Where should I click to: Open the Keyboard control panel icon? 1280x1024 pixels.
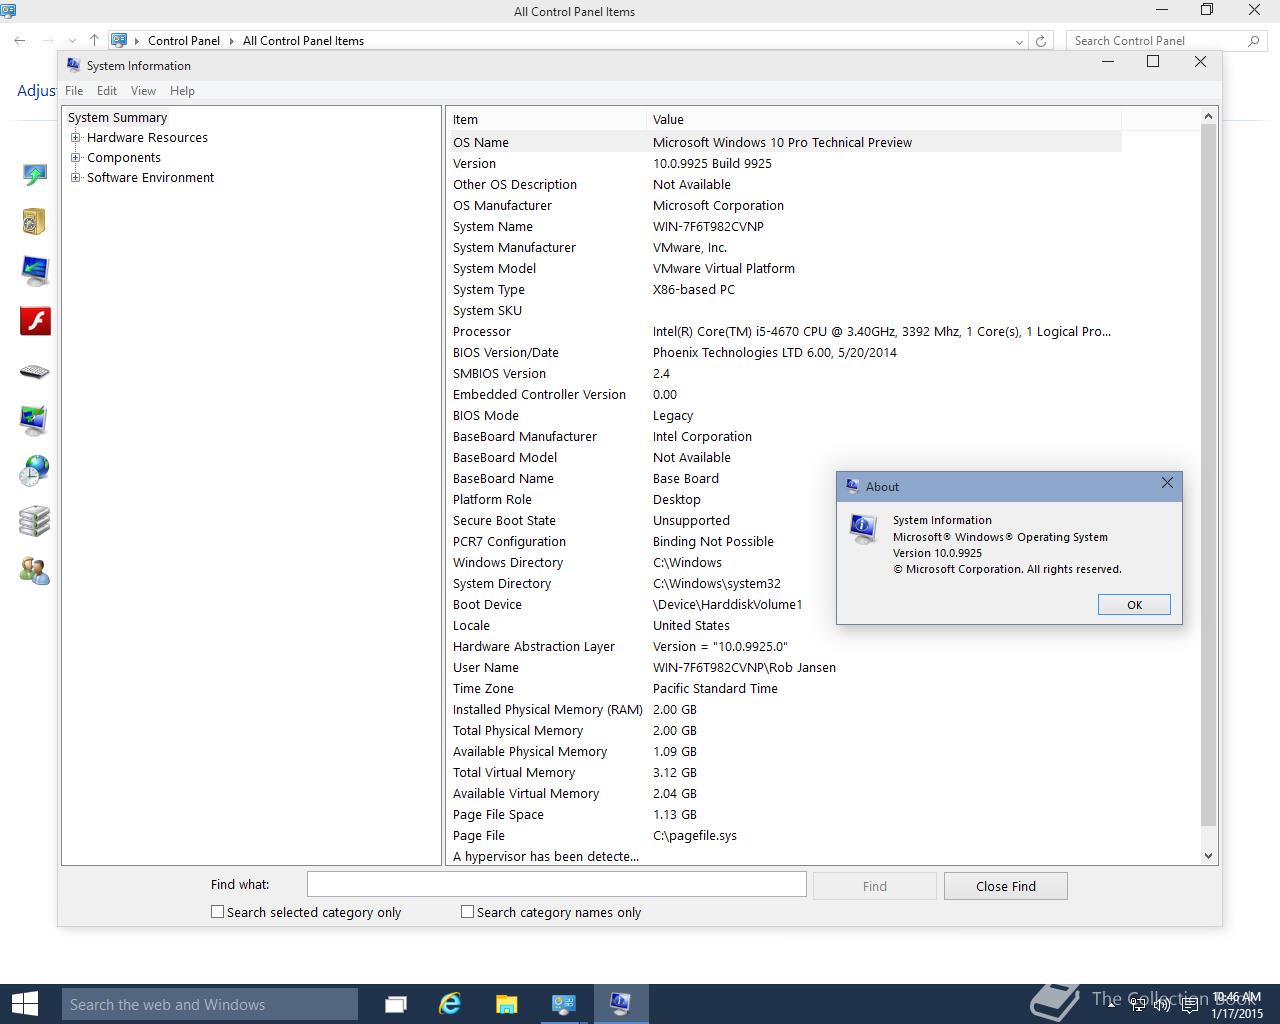(34, 372)
